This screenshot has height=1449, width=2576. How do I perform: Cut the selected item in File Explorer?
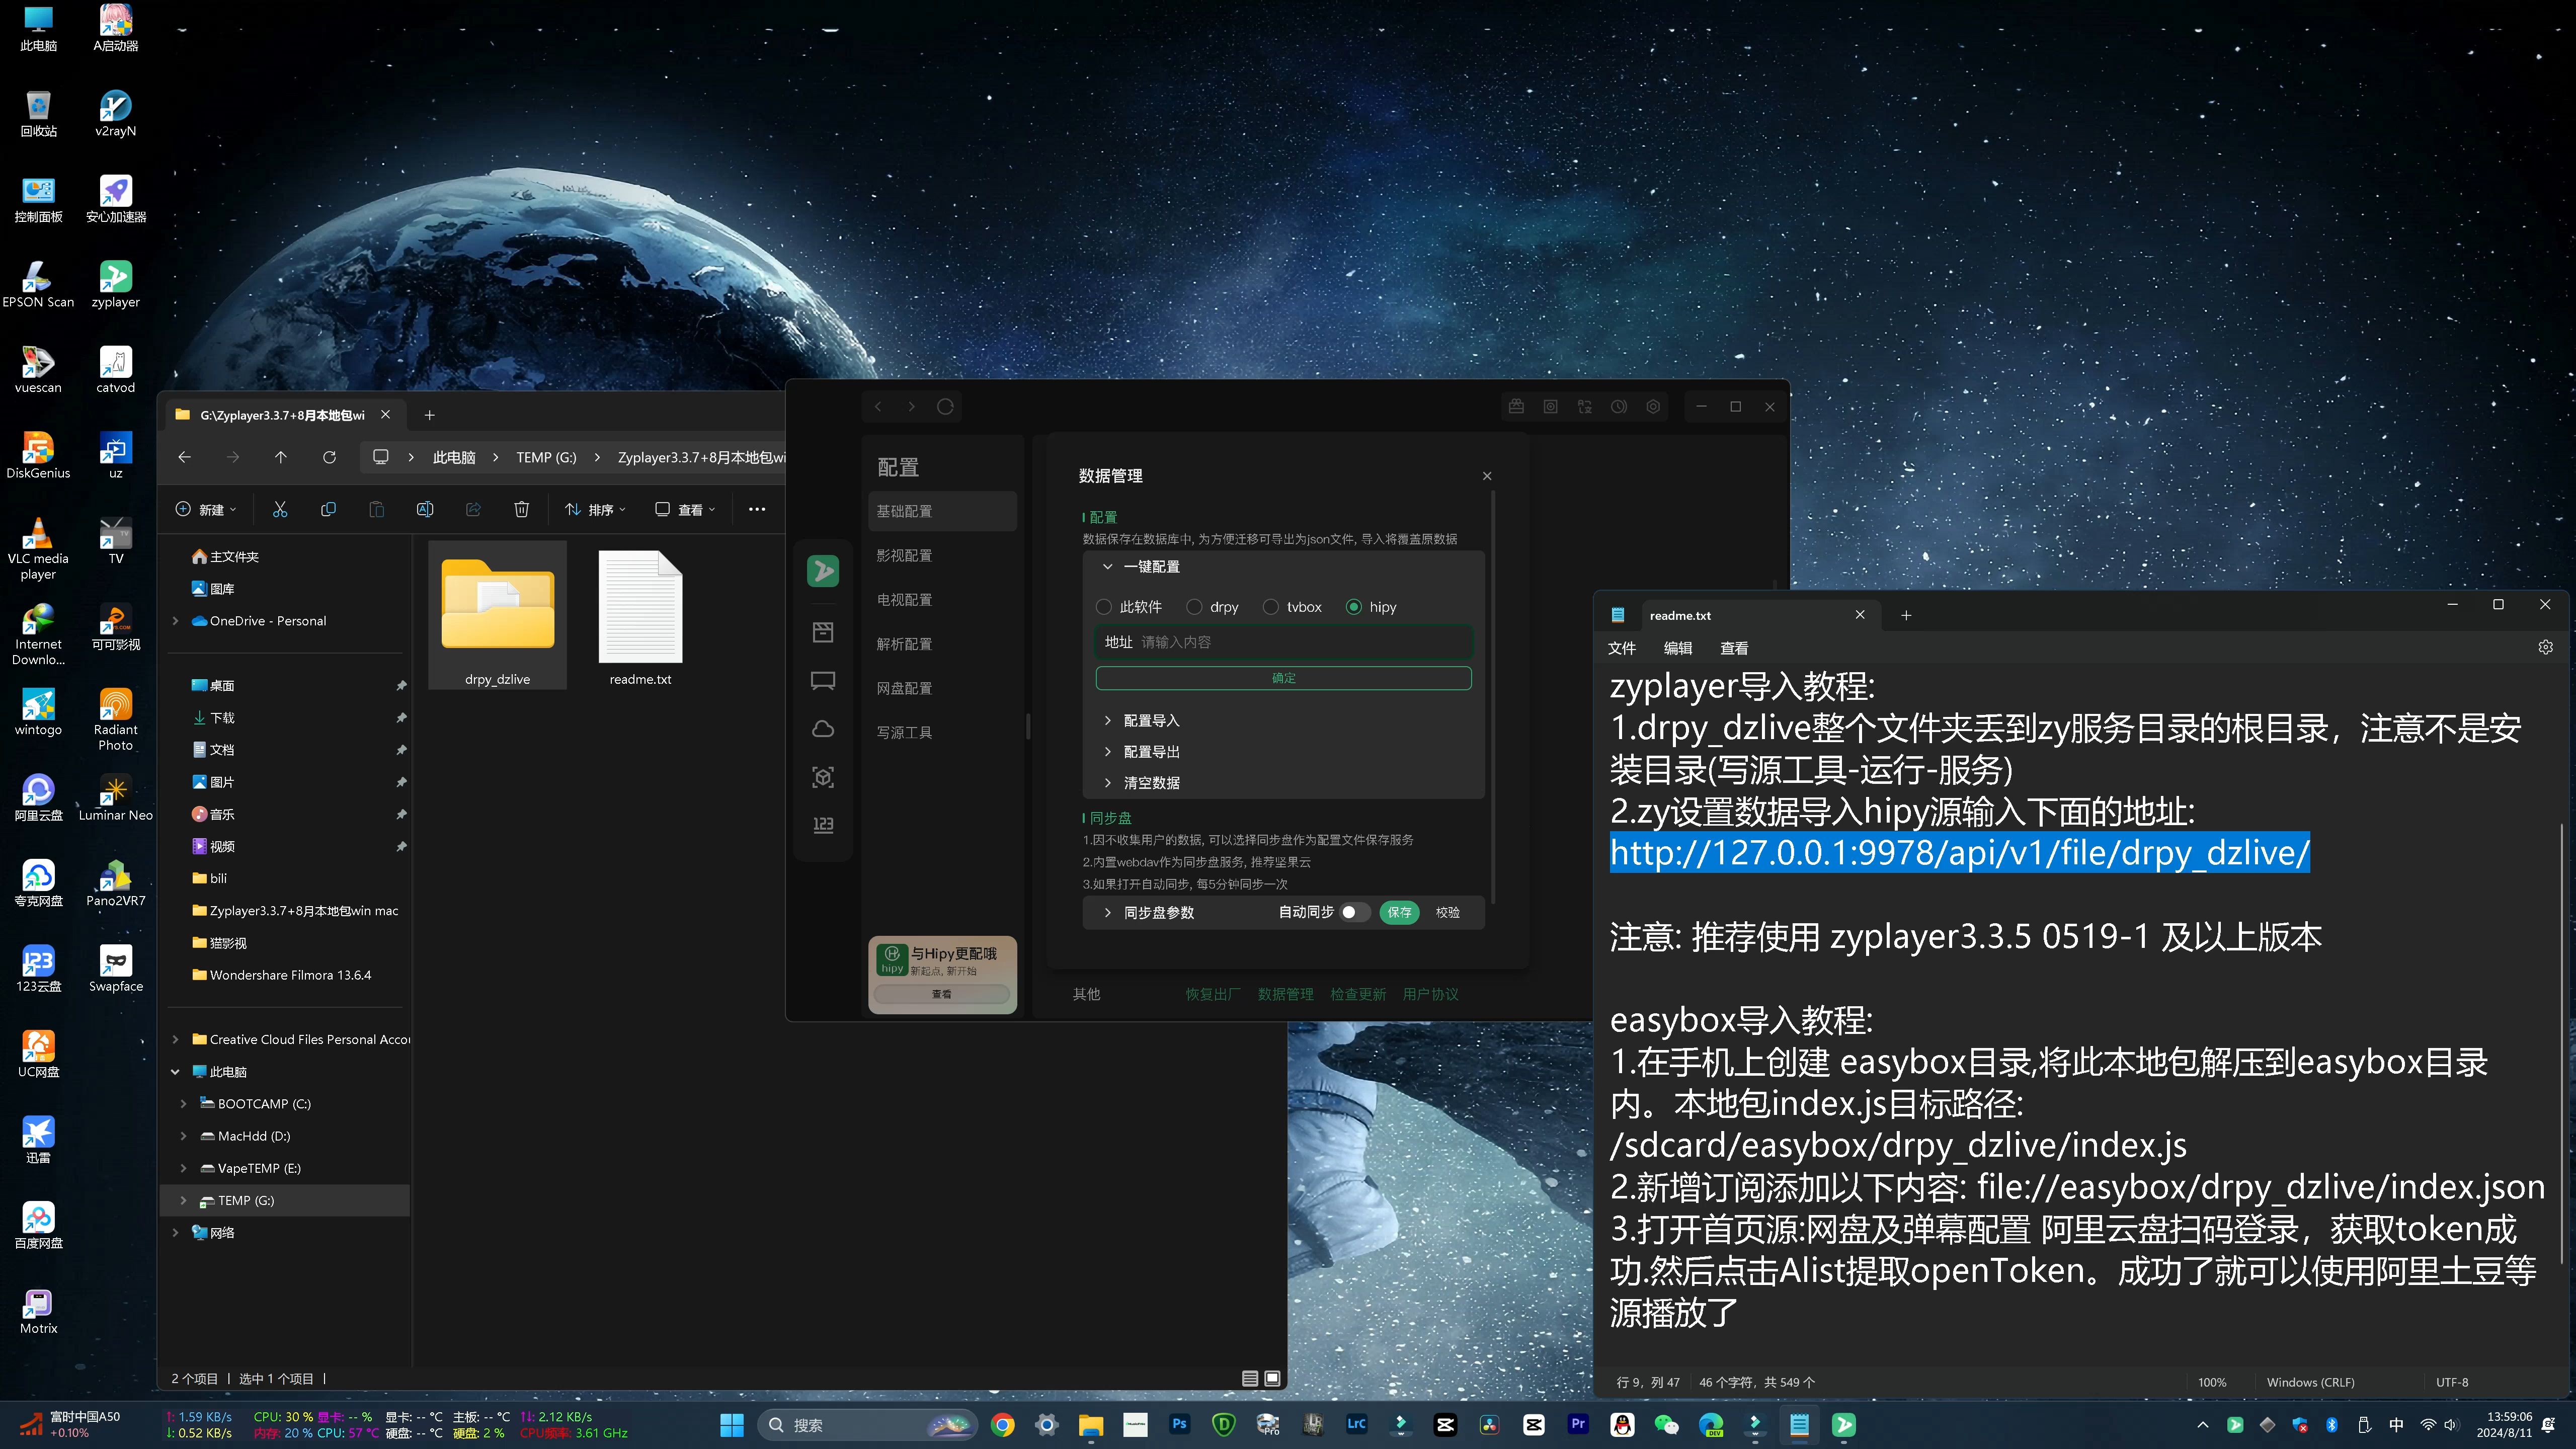280,510
